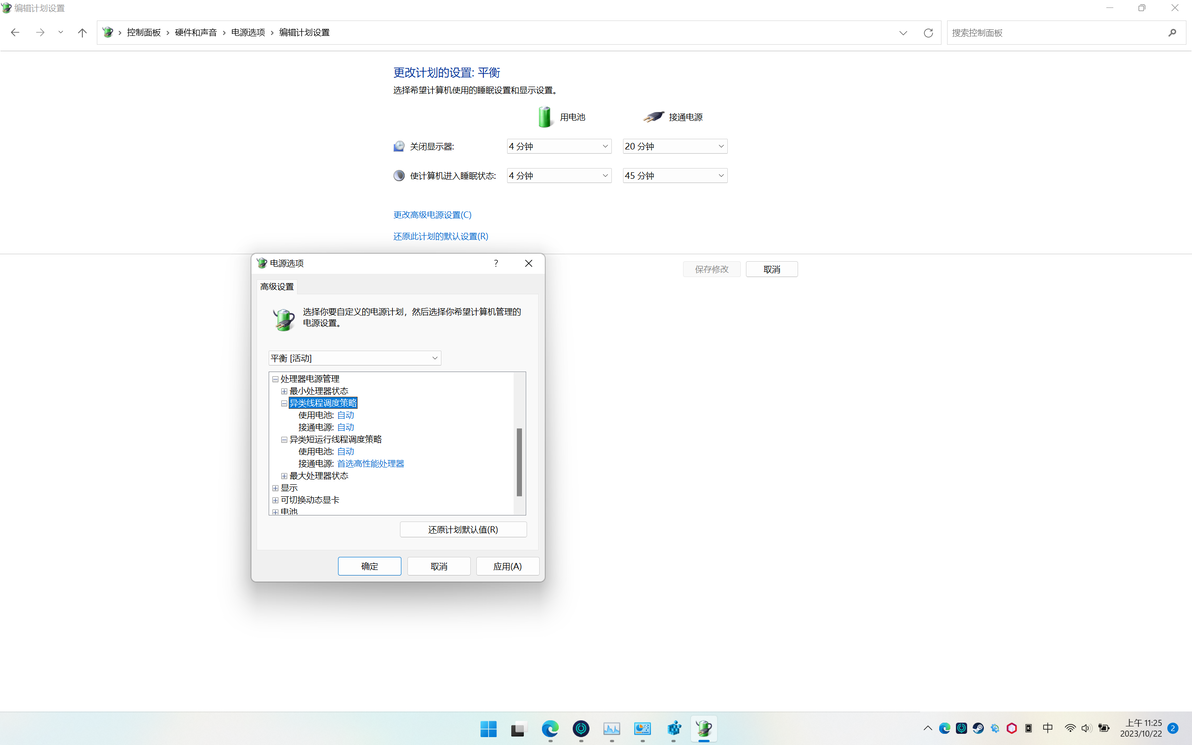Click the battery status tray icon
Image resolution: width=1192 pixels, height=745 pixels.
tap(1104, 728)
